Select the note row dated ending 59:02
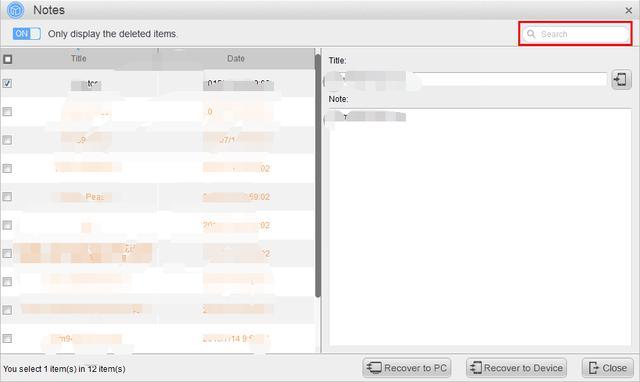 pyautogui.click(x=158, y=197)
